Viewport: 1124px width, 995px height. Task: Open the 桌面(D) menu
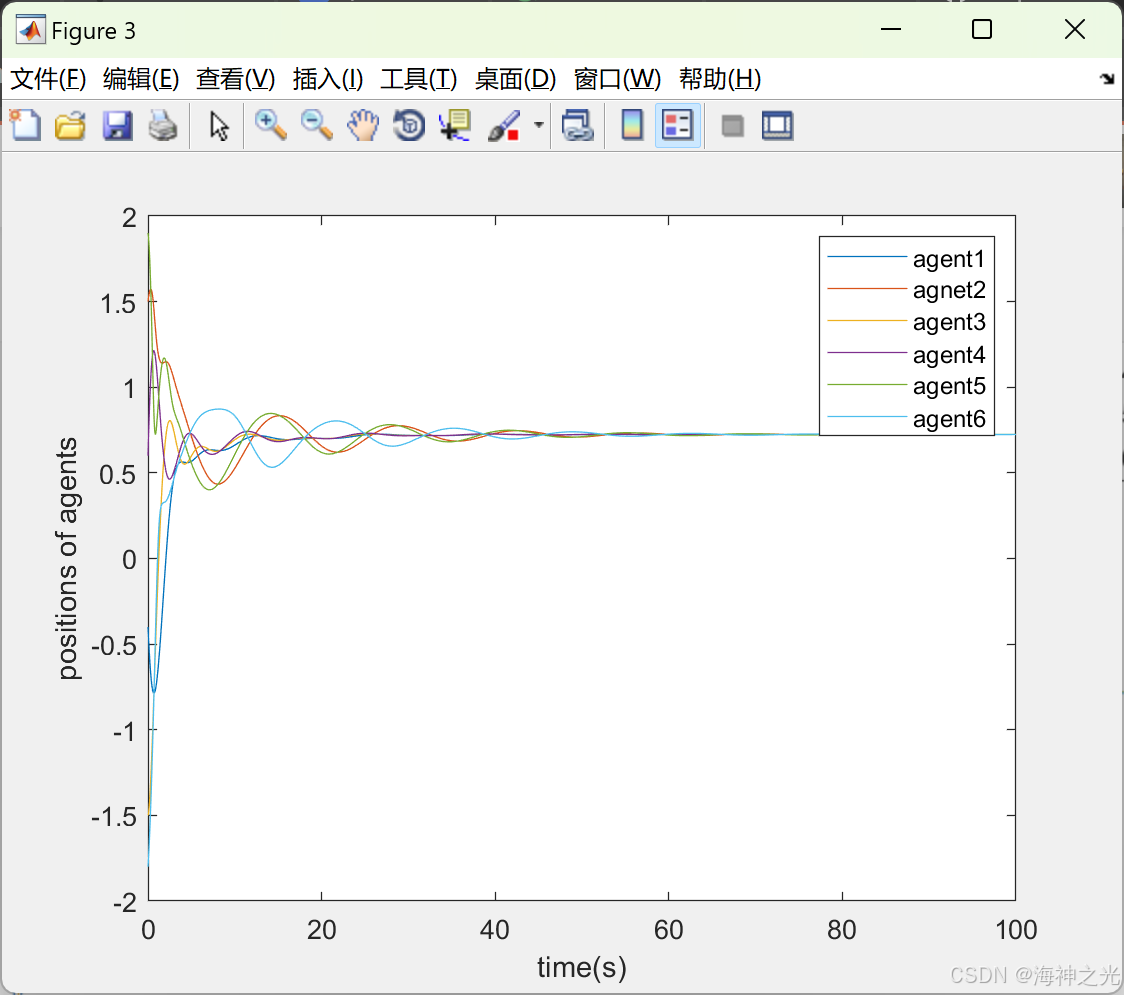pyautogui.click(x=515, y=79)
